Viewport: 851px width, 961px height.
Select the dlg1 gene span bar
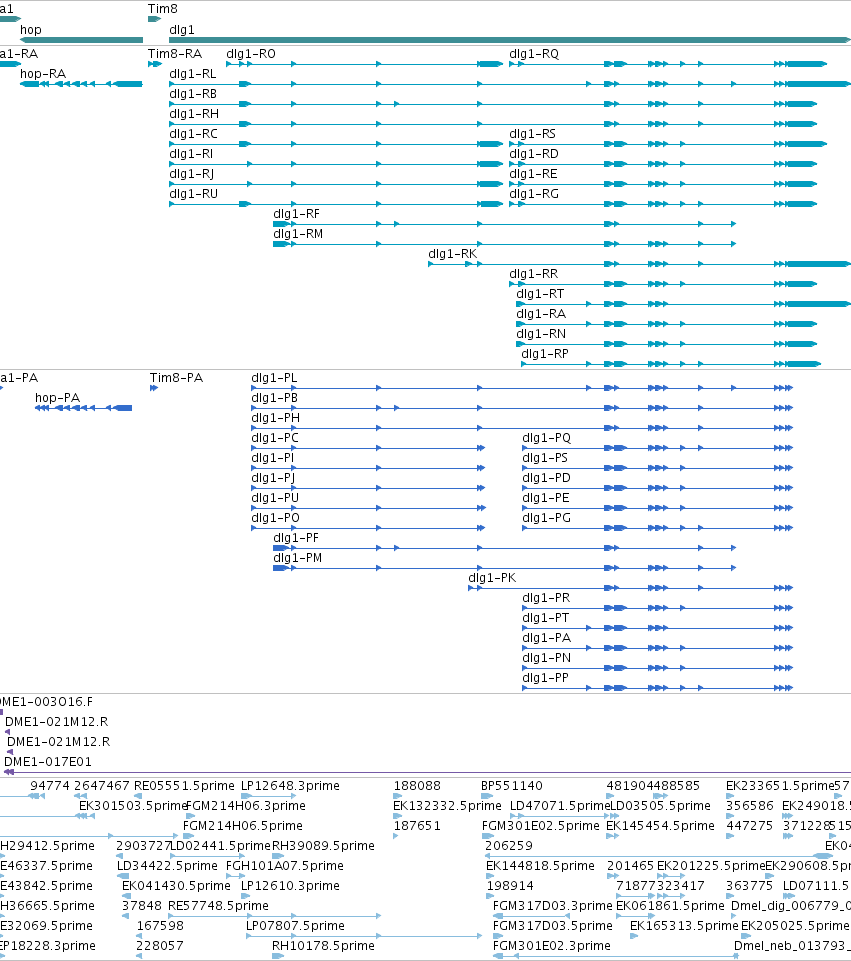click(510, 40)
